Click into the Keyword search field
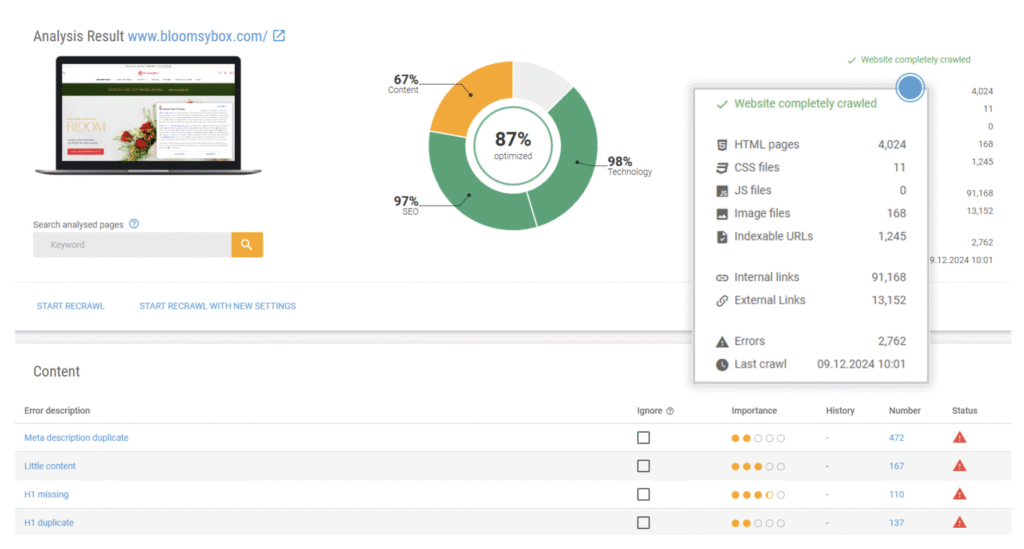This screenshot has width=1024, height=549. pos(133,245)
